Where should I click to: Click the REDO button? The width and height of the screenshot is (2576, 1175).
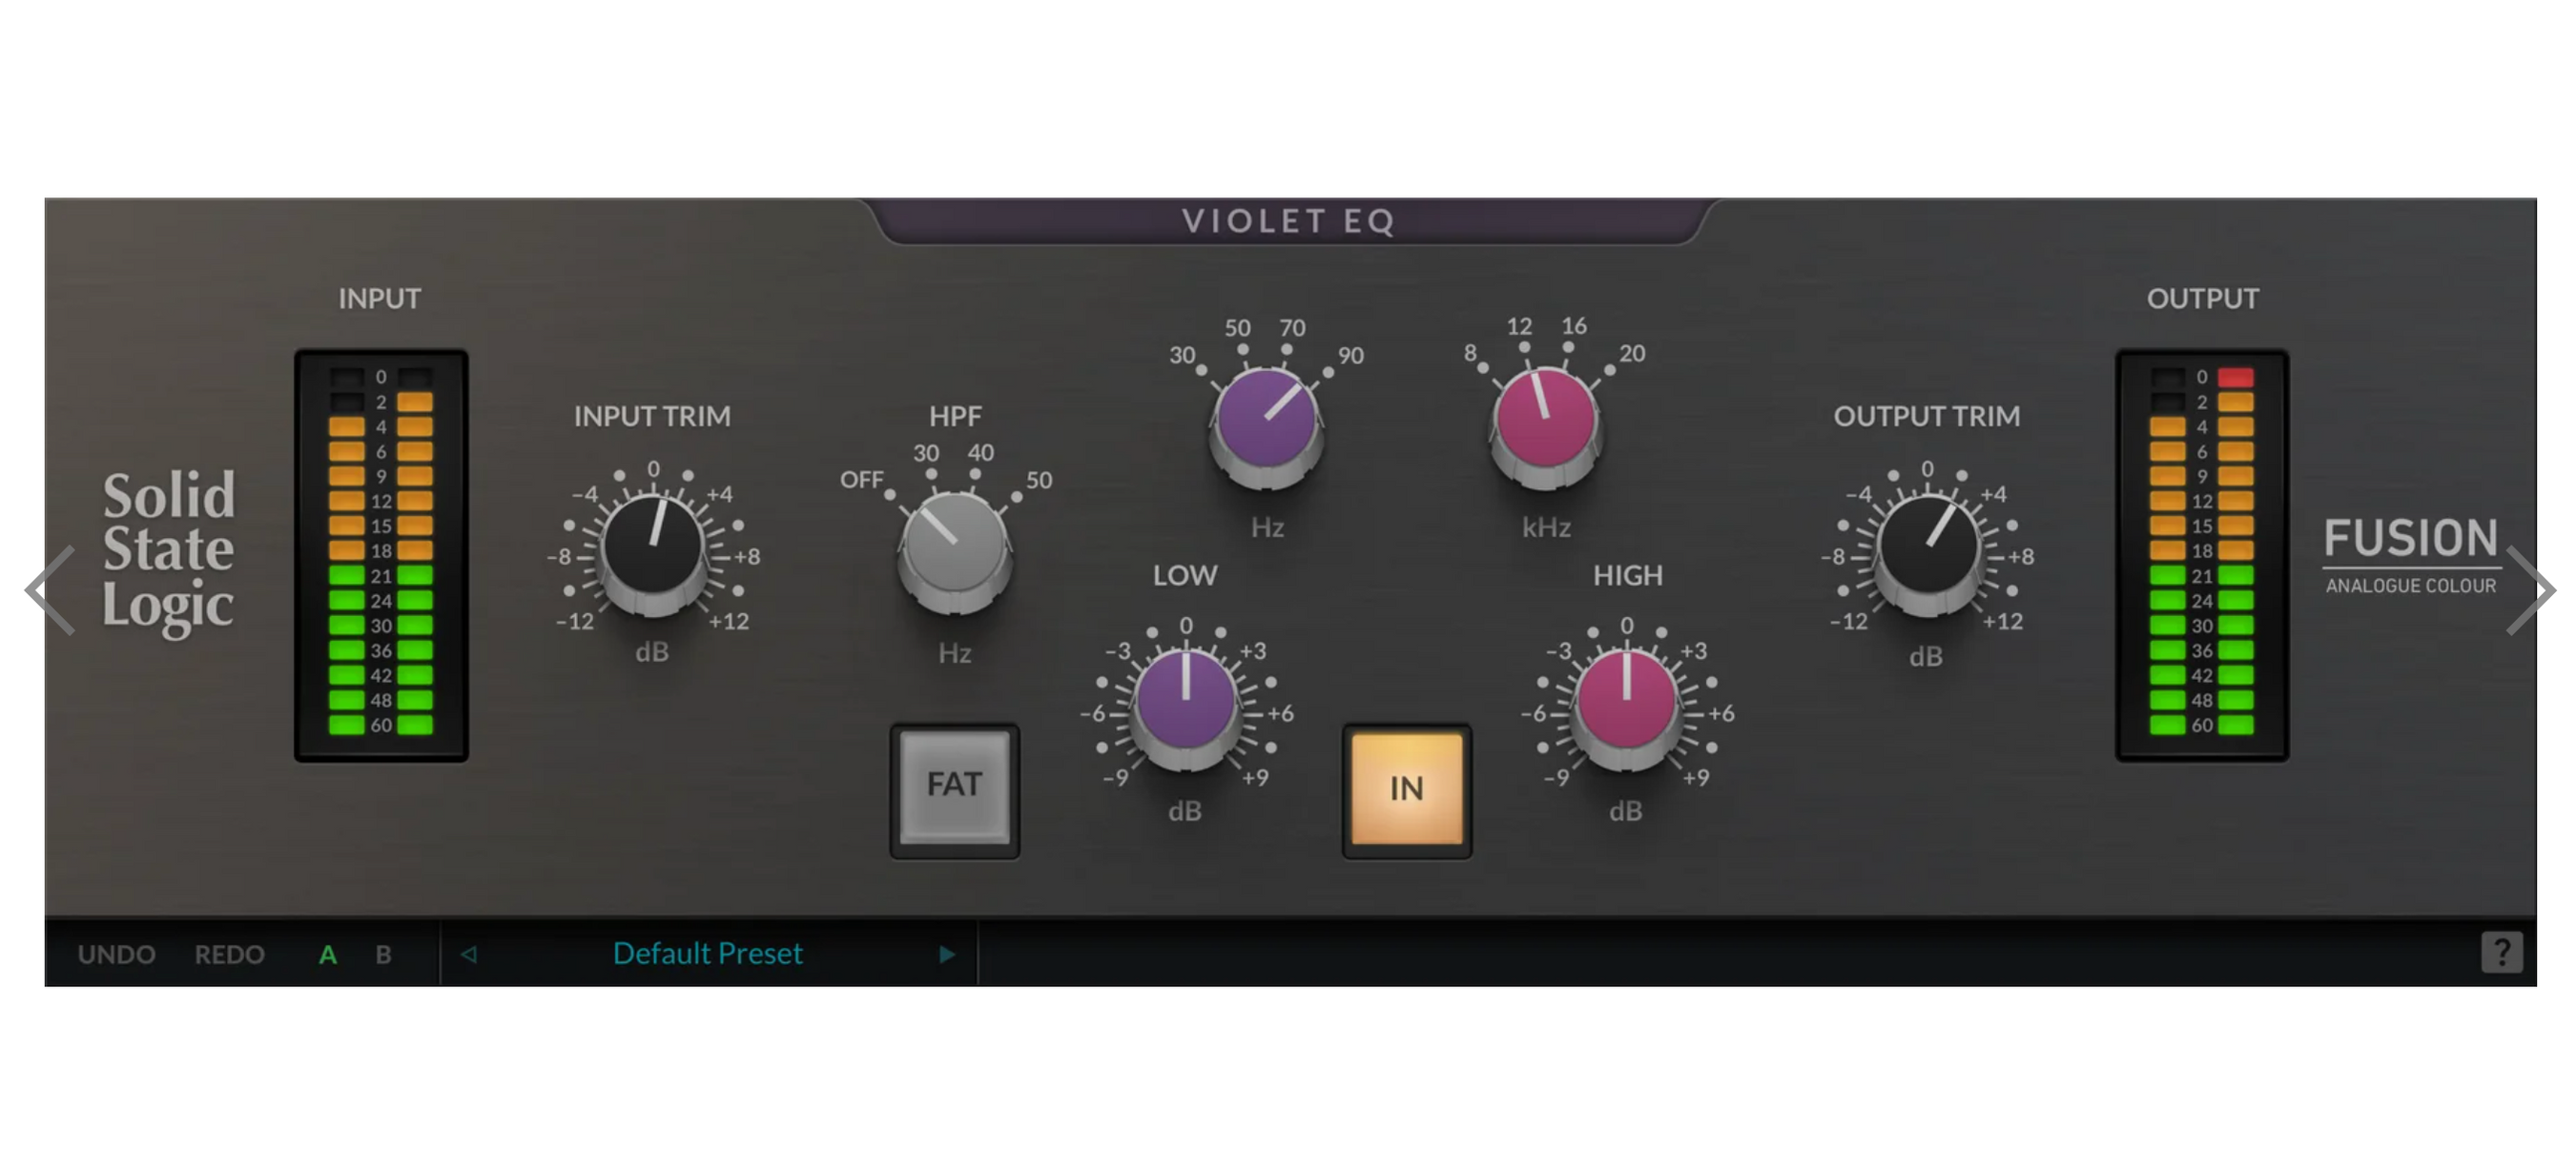click(229, 954)
